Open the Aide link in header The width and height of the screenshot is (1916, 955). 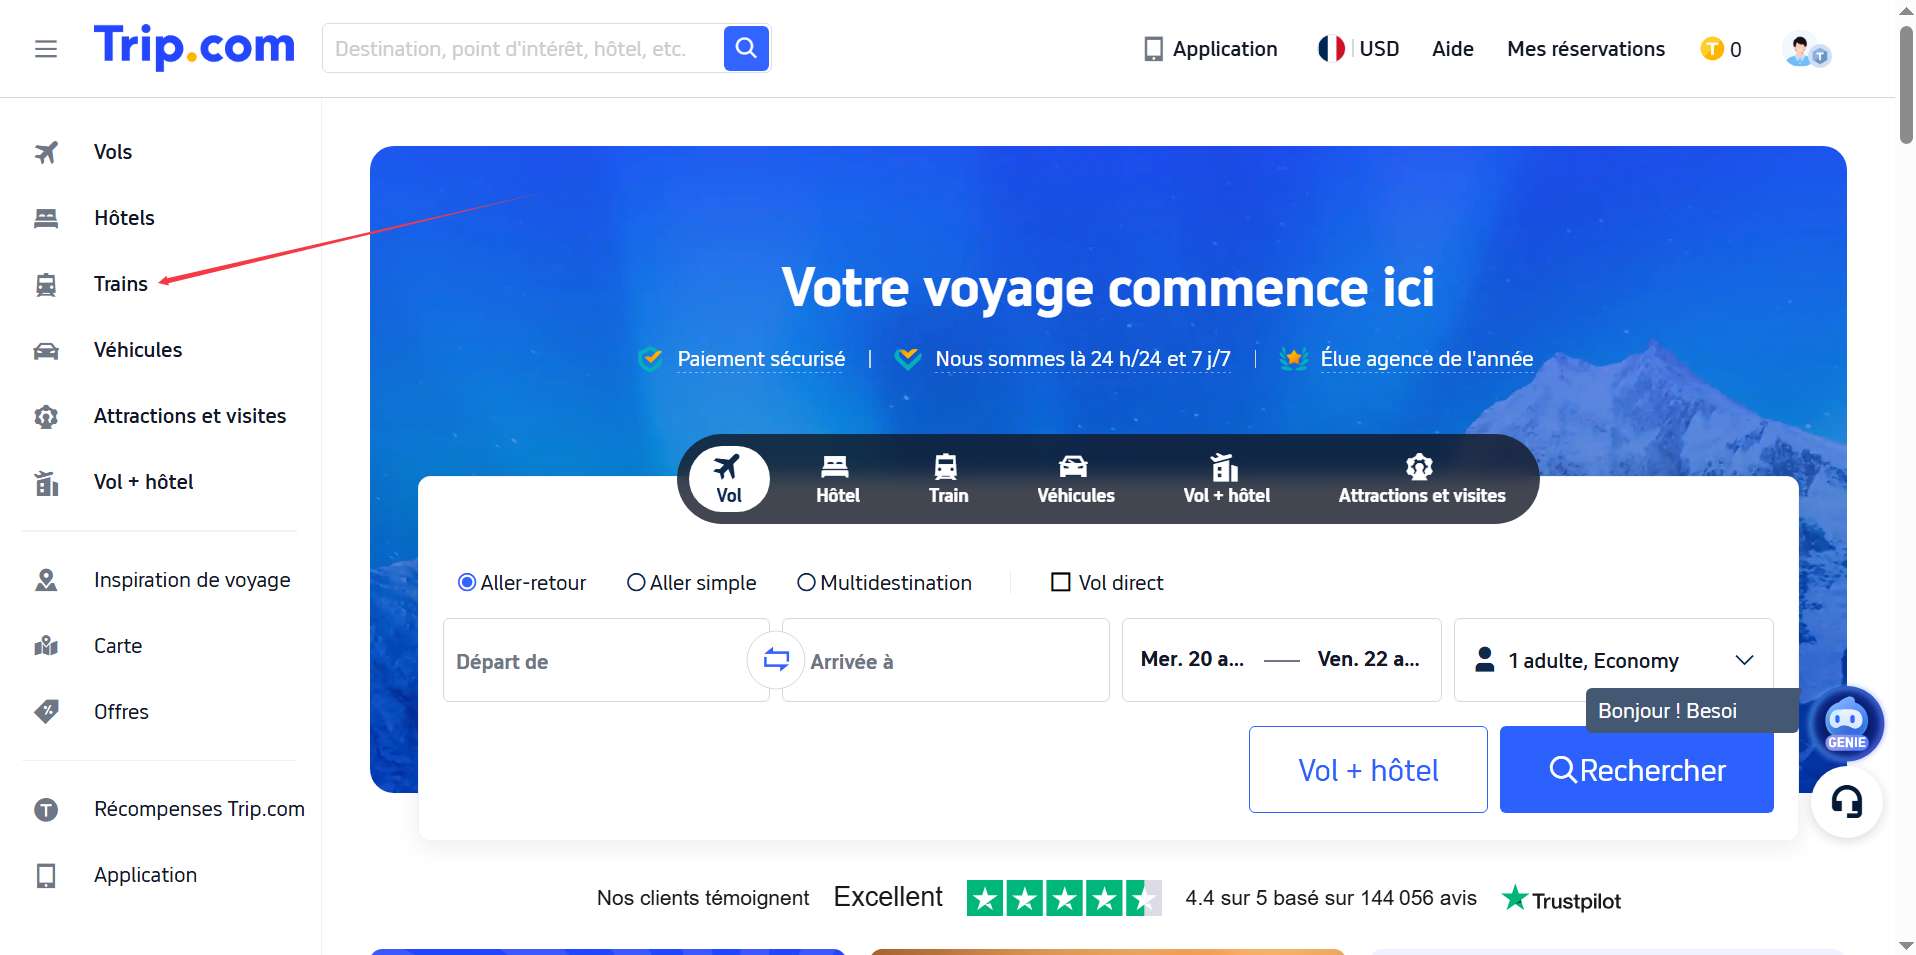[1452, 49]
